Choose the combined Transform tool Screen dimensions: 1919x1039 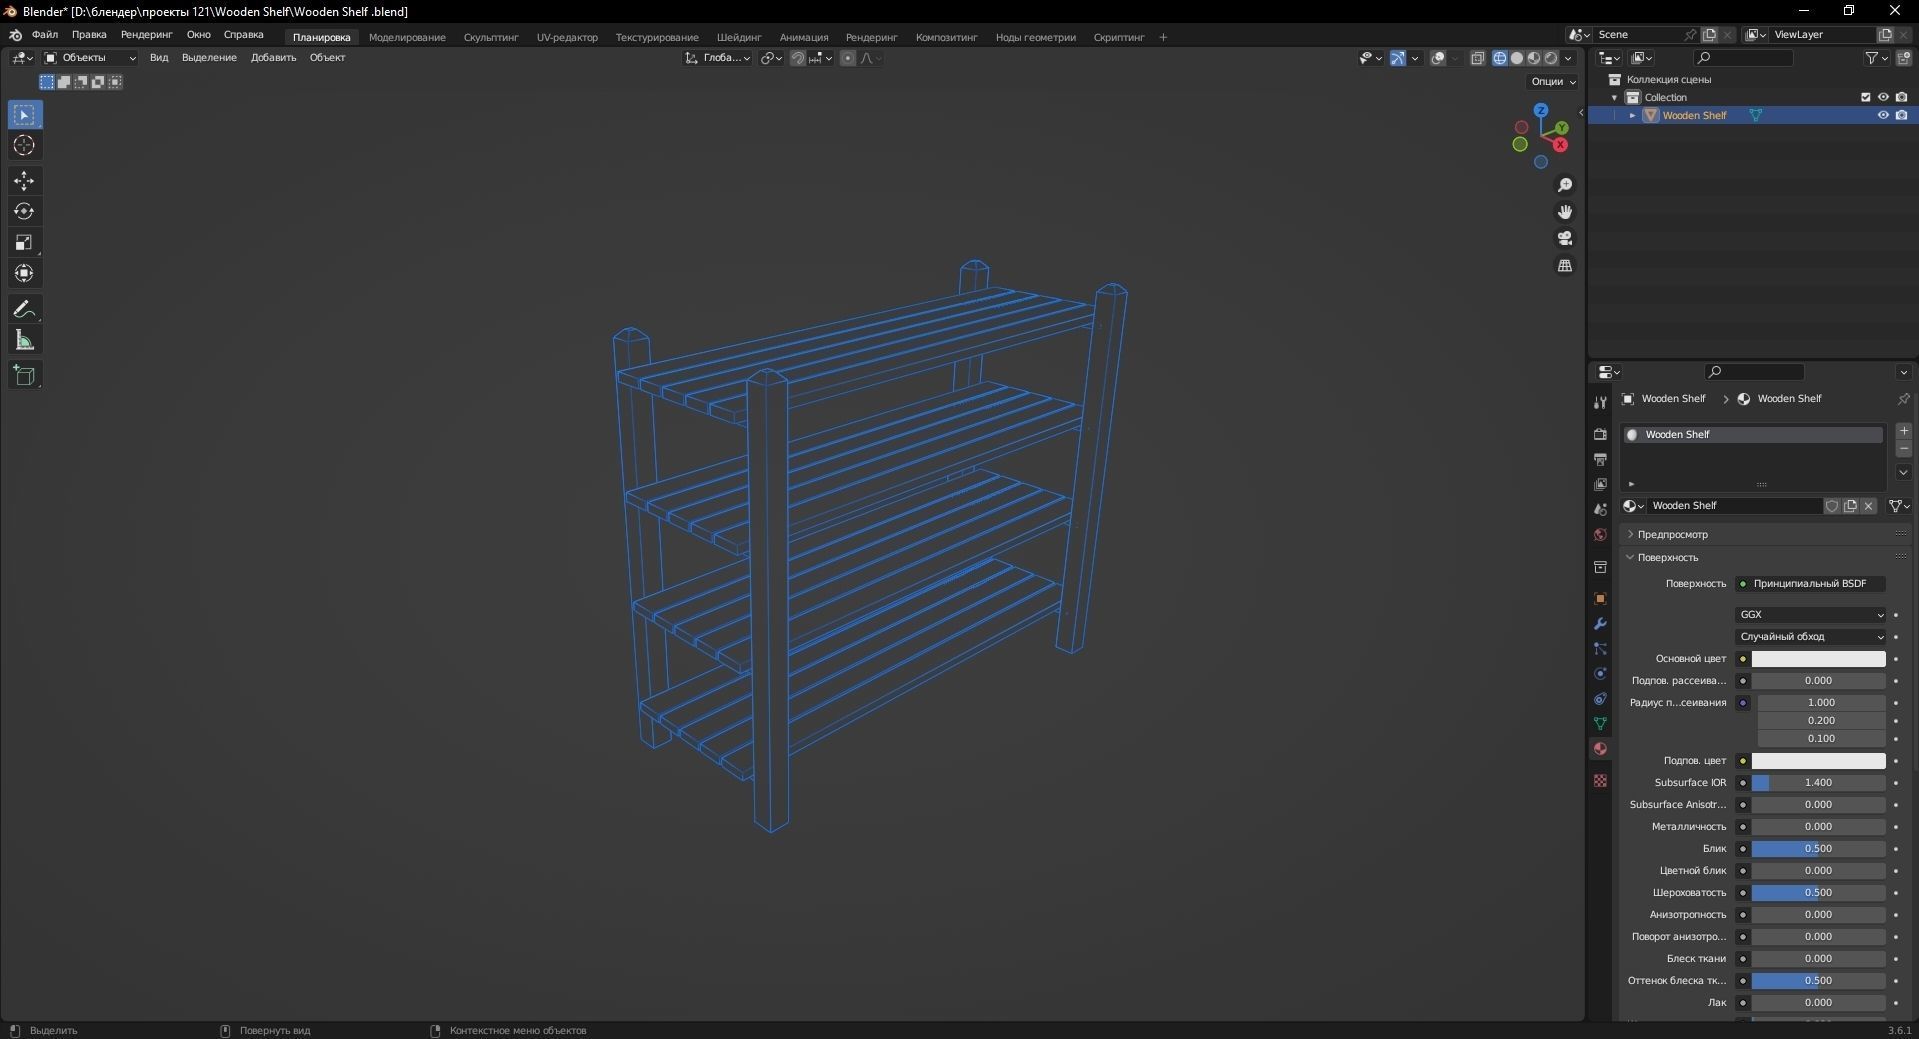coord(24,273)
